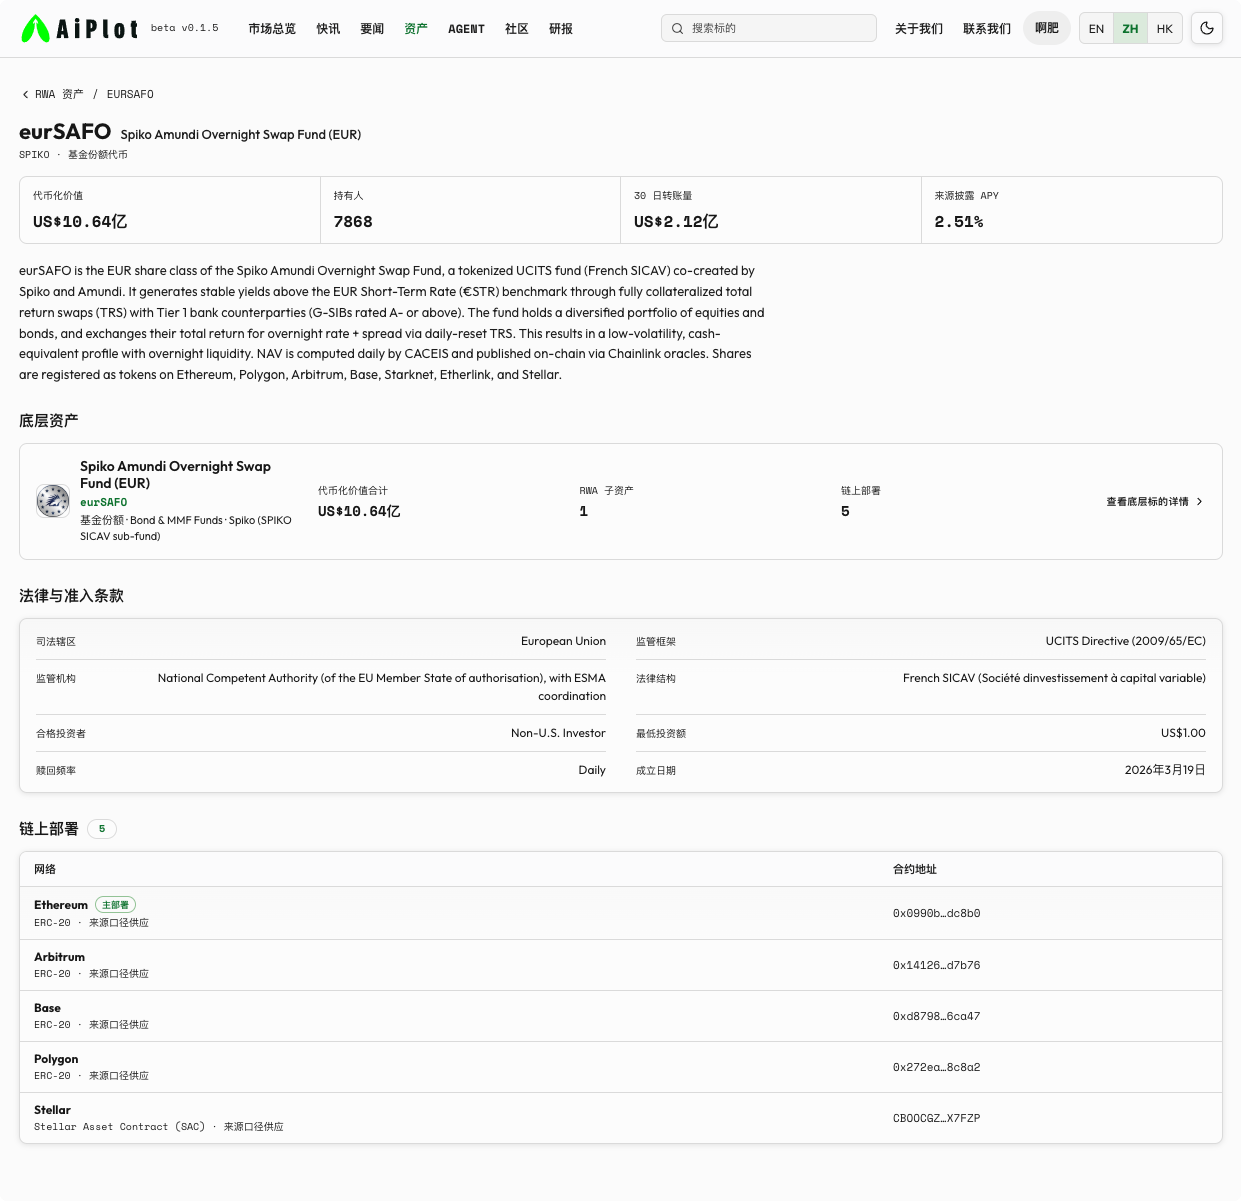This screenshot has height=1201, width=1241.
Task: Click the SPIKO · 基金份额代币 subtitle
Action: coord(73,155)
